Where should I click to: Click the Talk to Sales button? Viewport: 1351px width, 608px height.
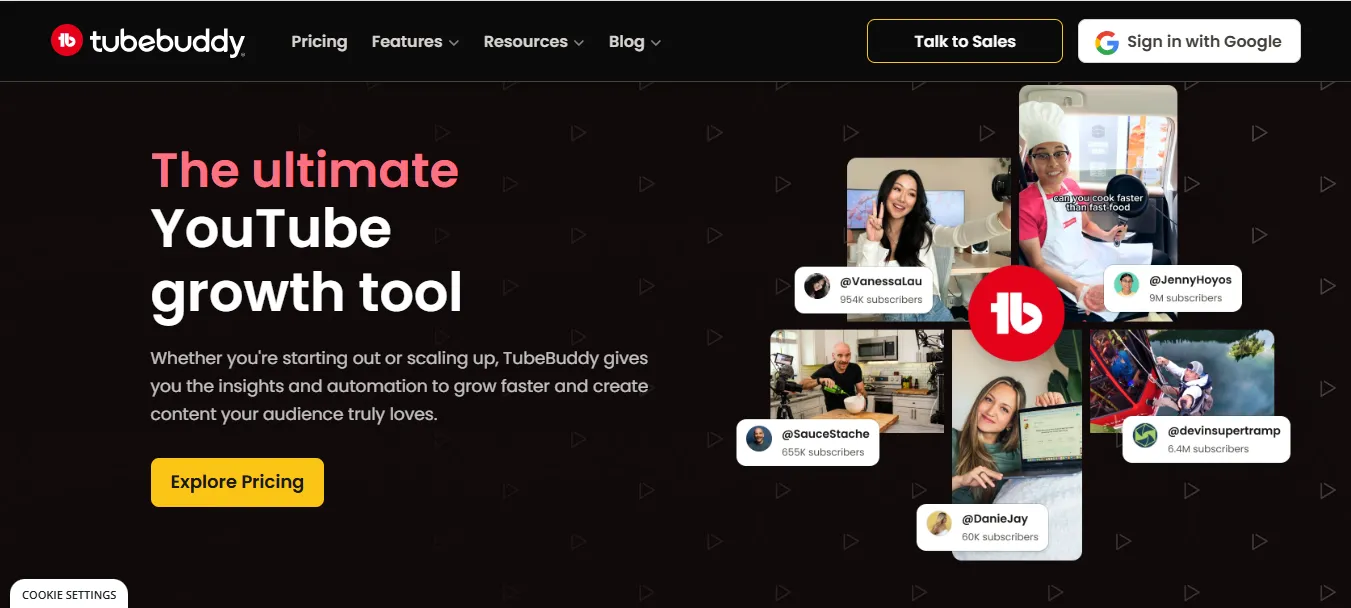click(965, 41)
